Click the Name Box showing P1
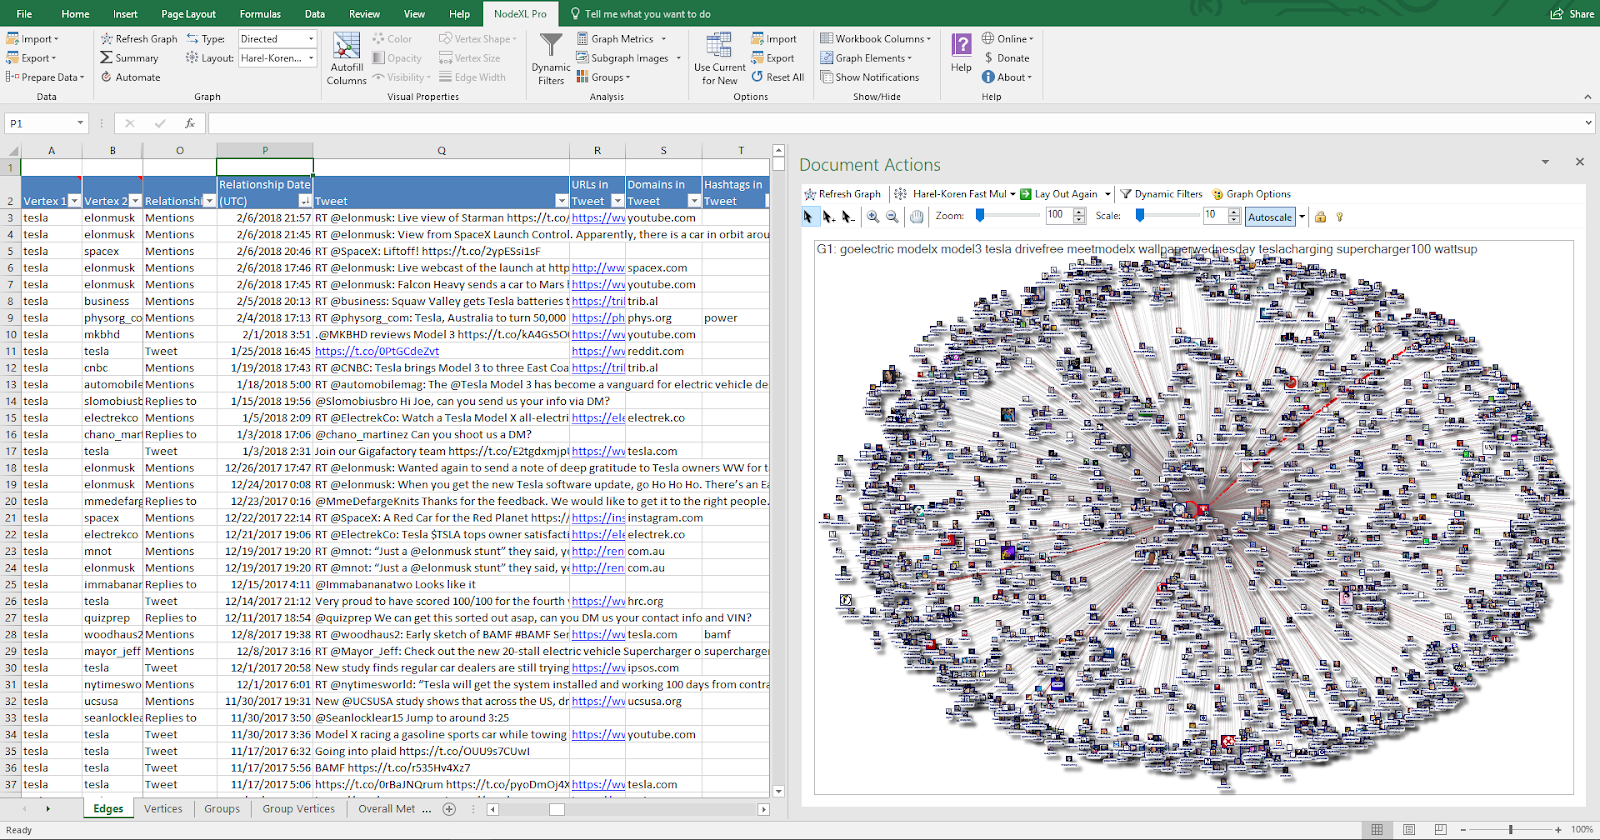The height and width of the screenshot is (840, 1600). coord(39,123)
